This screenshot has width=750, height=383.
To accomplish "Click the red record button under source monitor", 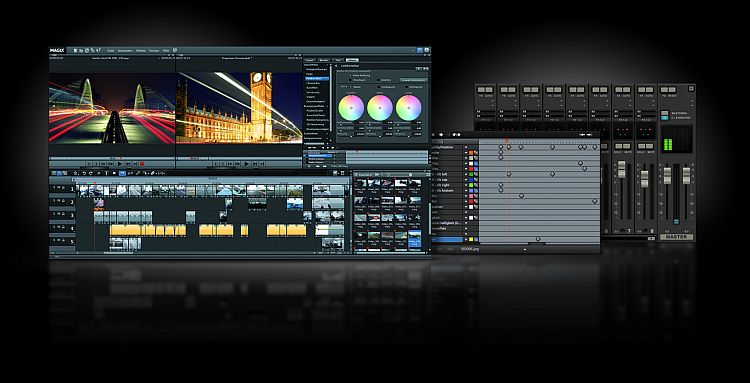I will coord(142,164).
